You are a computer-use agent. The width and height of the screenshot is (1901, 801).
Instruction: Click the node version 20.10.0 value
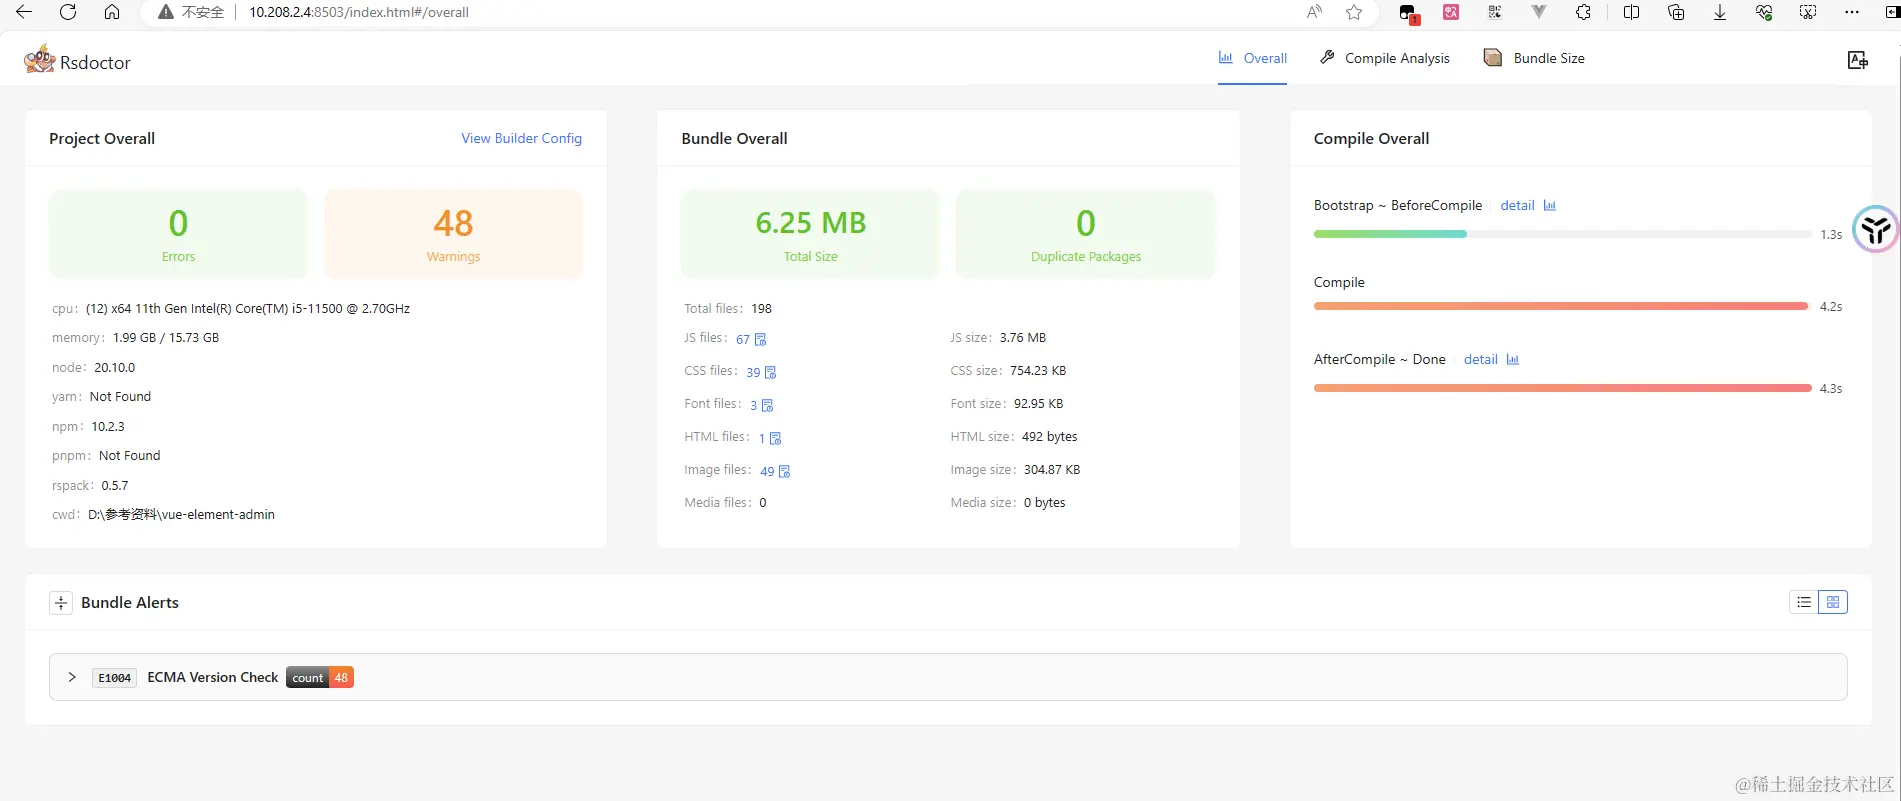(x=115, y=367)
